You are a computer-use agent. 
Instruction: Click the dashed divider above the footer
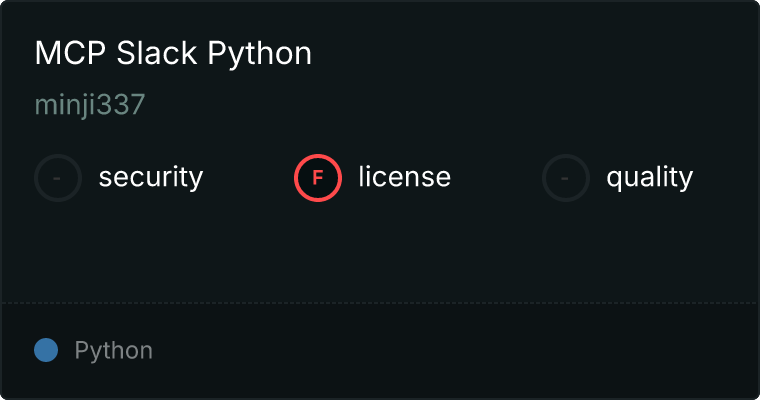coord(380,302)
